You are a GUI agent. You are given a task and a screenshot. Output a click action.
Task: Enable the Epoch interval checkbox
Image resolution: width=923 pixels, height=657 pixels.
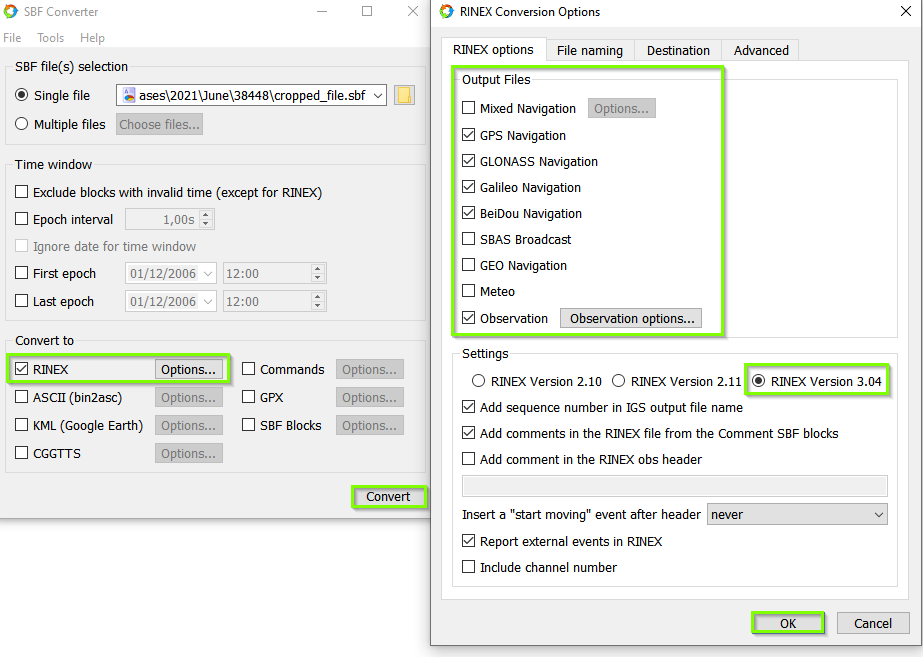(x=22, y=219)
